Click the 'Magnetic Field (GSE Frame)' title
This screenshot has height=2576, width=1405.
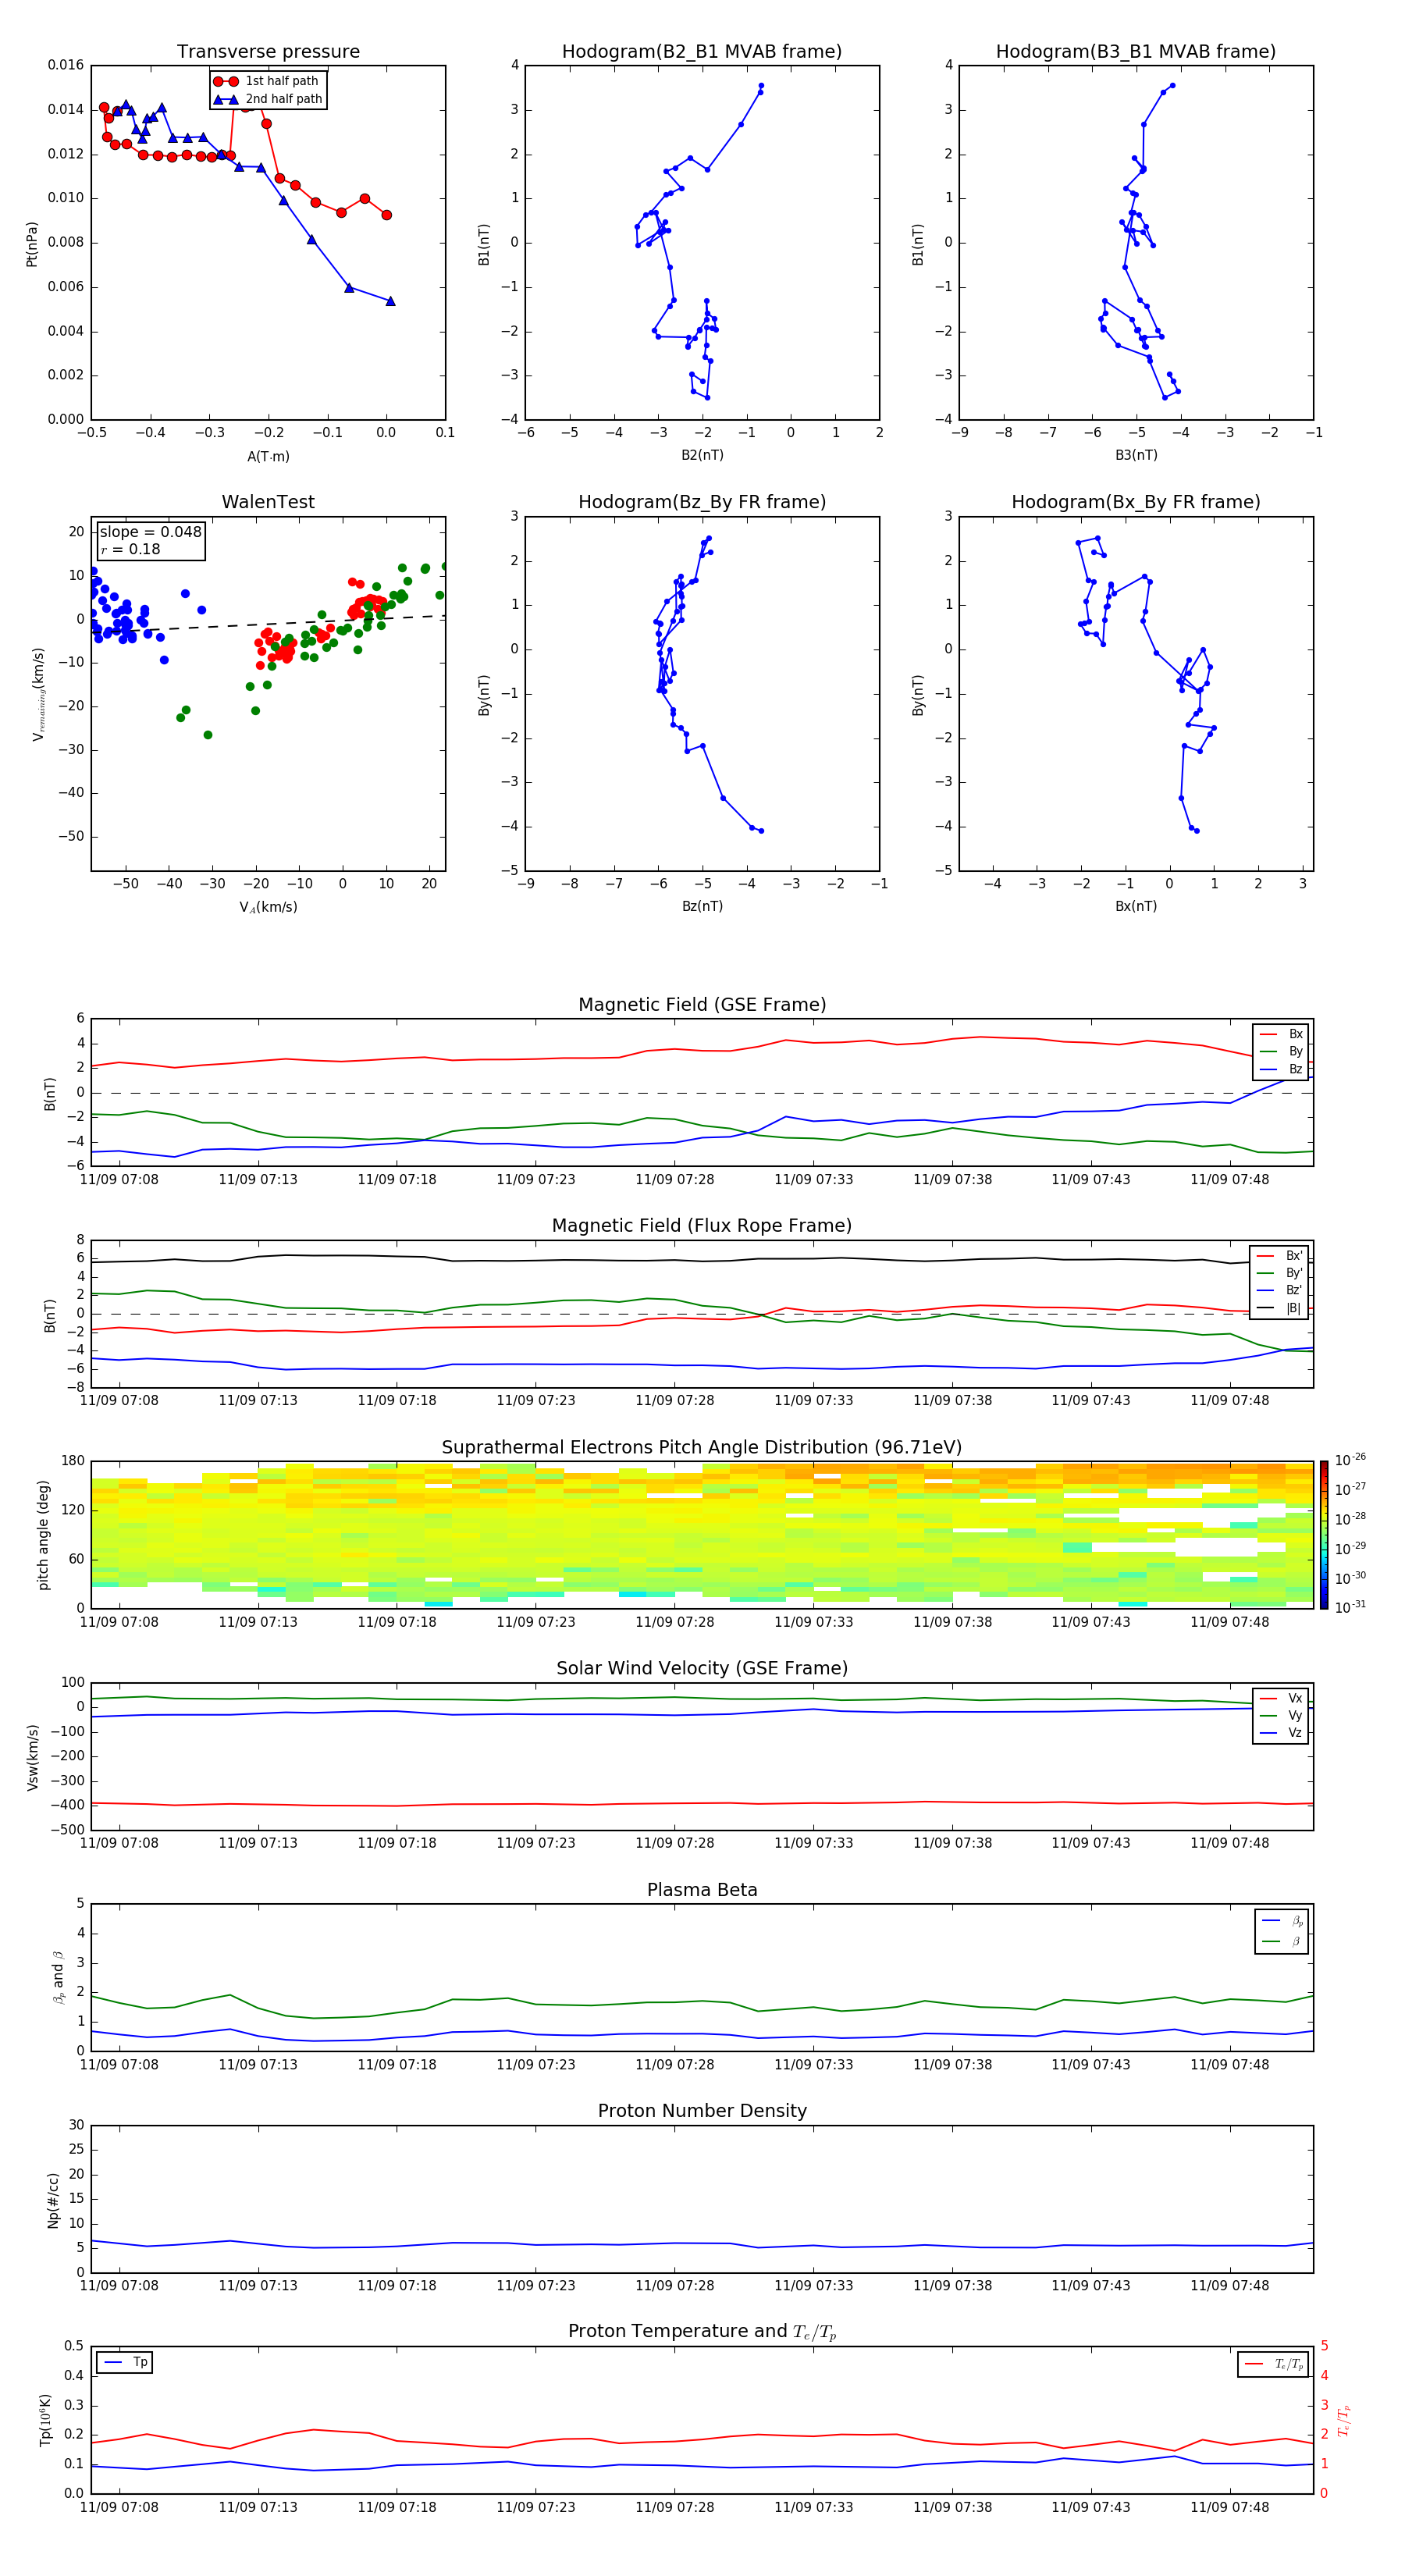tap(702, 1005)
